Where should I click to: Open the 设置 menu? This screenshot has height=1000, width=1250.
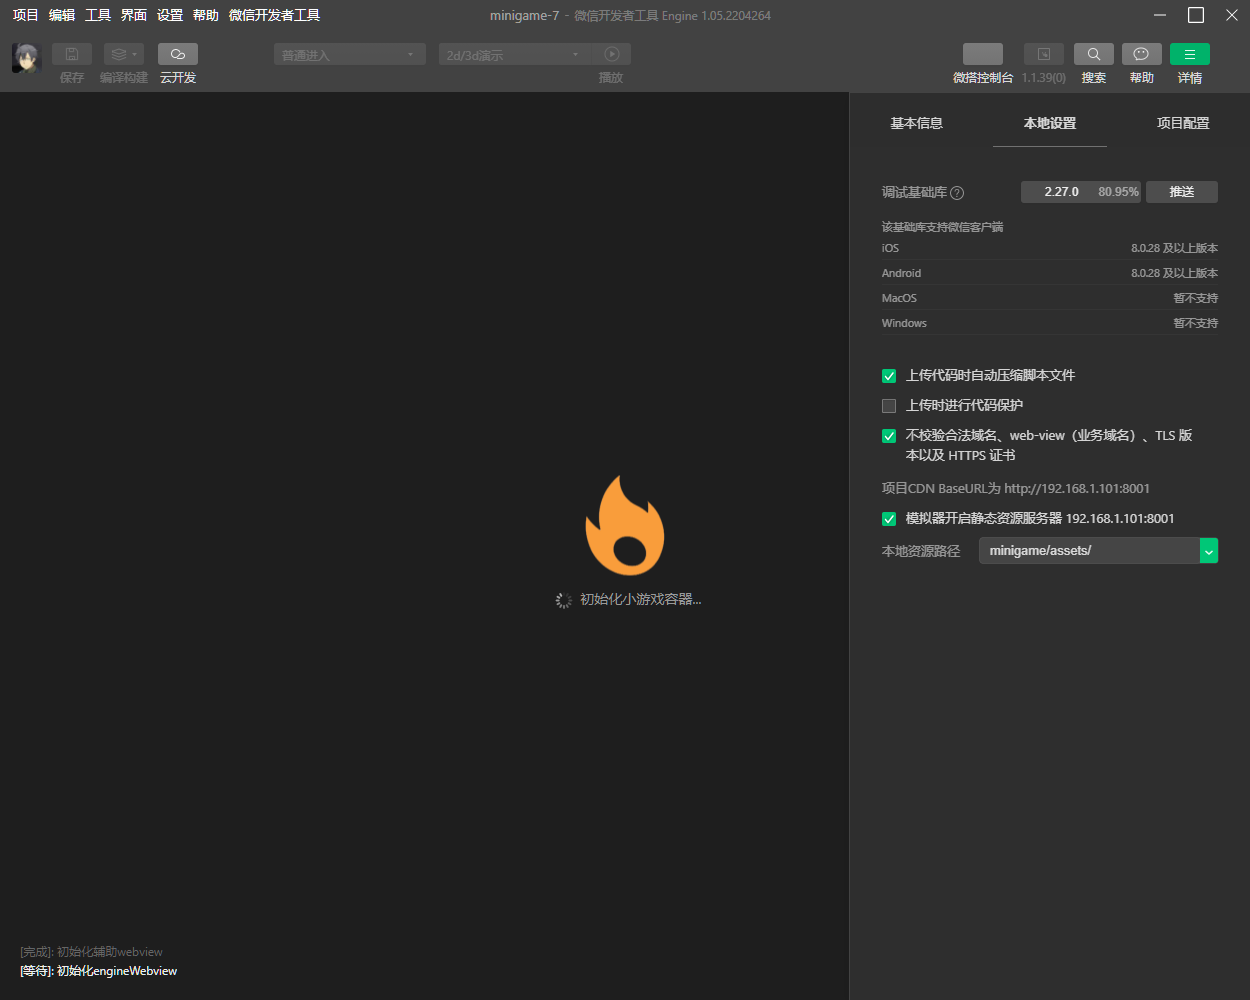click(170, 15)
